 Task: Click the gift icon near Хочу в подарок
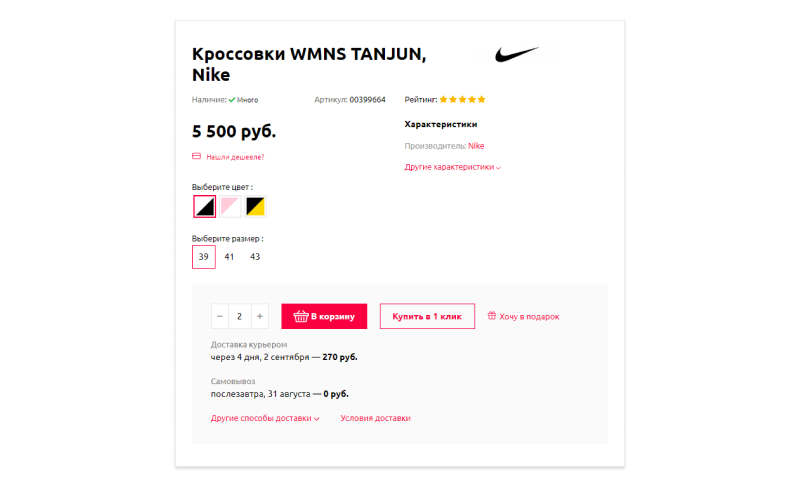click(492, 316)
